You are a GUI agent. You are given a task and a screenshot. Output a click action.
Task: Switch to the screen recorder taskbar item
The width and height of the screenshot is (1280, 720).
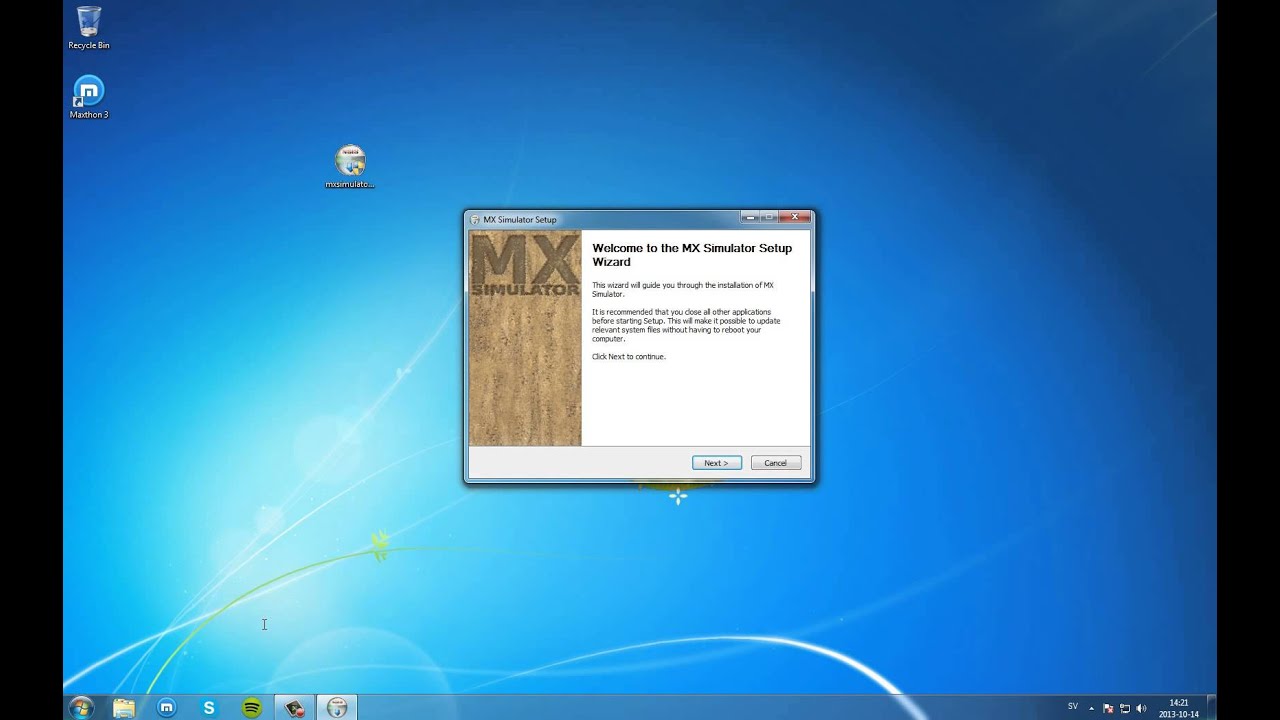coord(295,708)
